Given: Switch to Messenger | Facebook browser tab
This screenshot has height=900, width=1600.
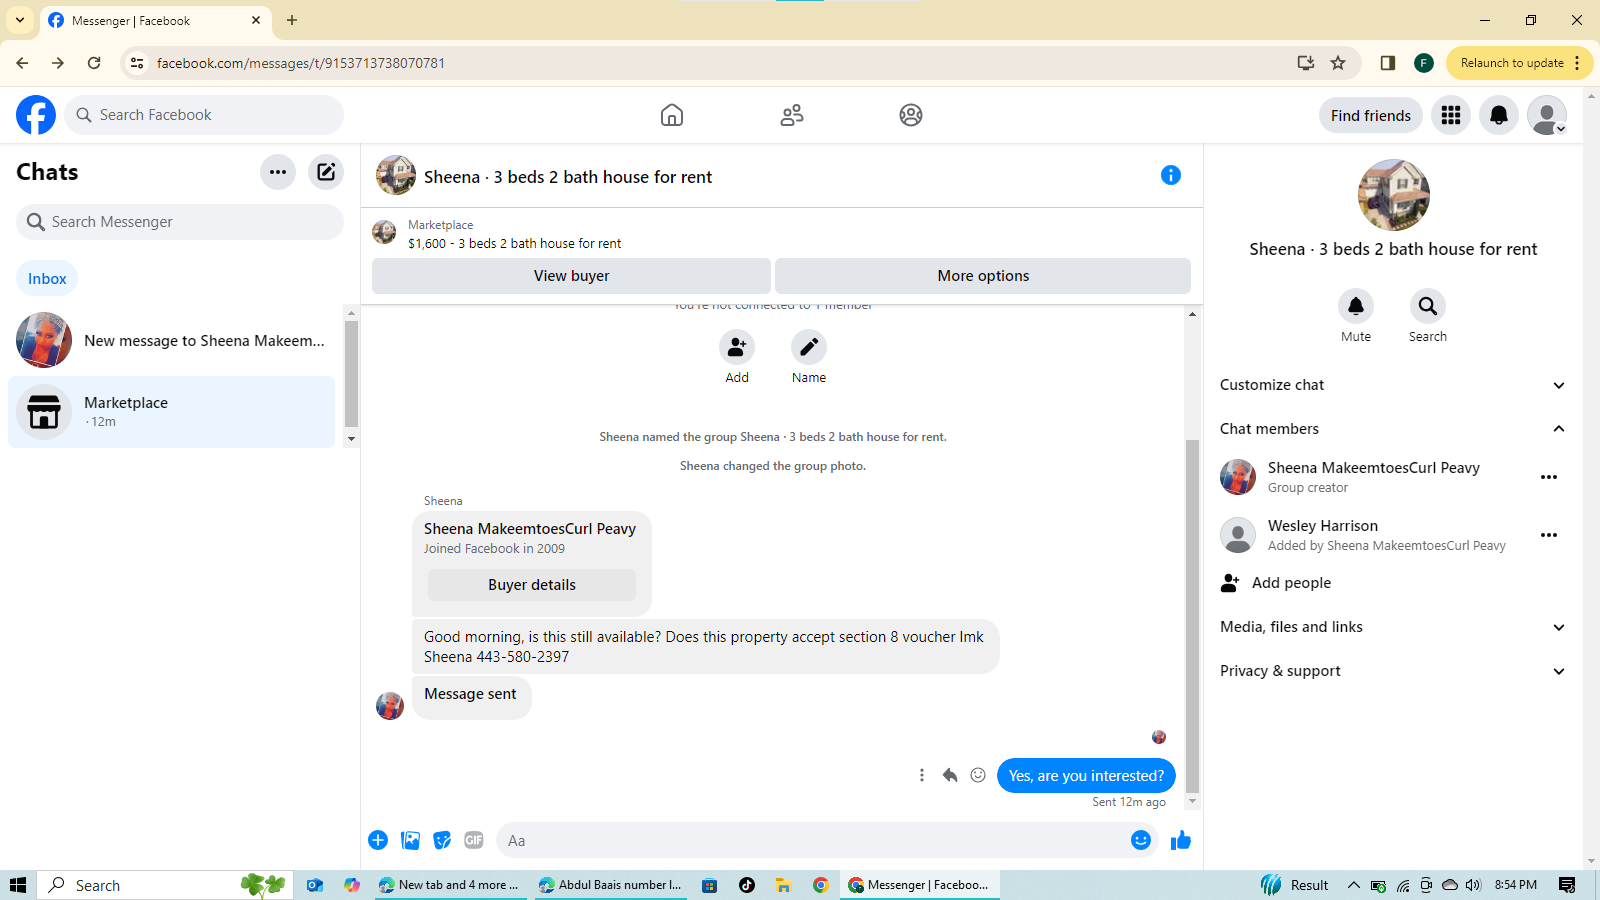Looking at the screenshot, I should pyautogui.click(x=155, y=20).
